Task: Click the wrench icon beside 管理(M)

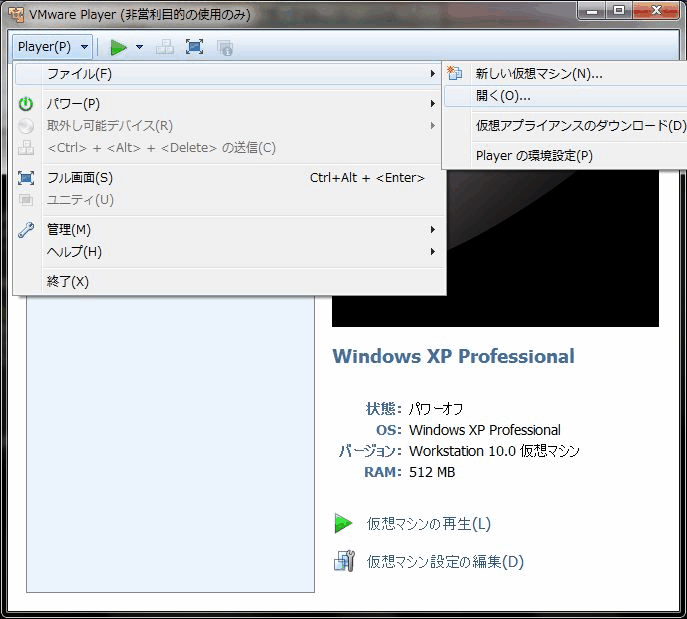Action: 26,230
